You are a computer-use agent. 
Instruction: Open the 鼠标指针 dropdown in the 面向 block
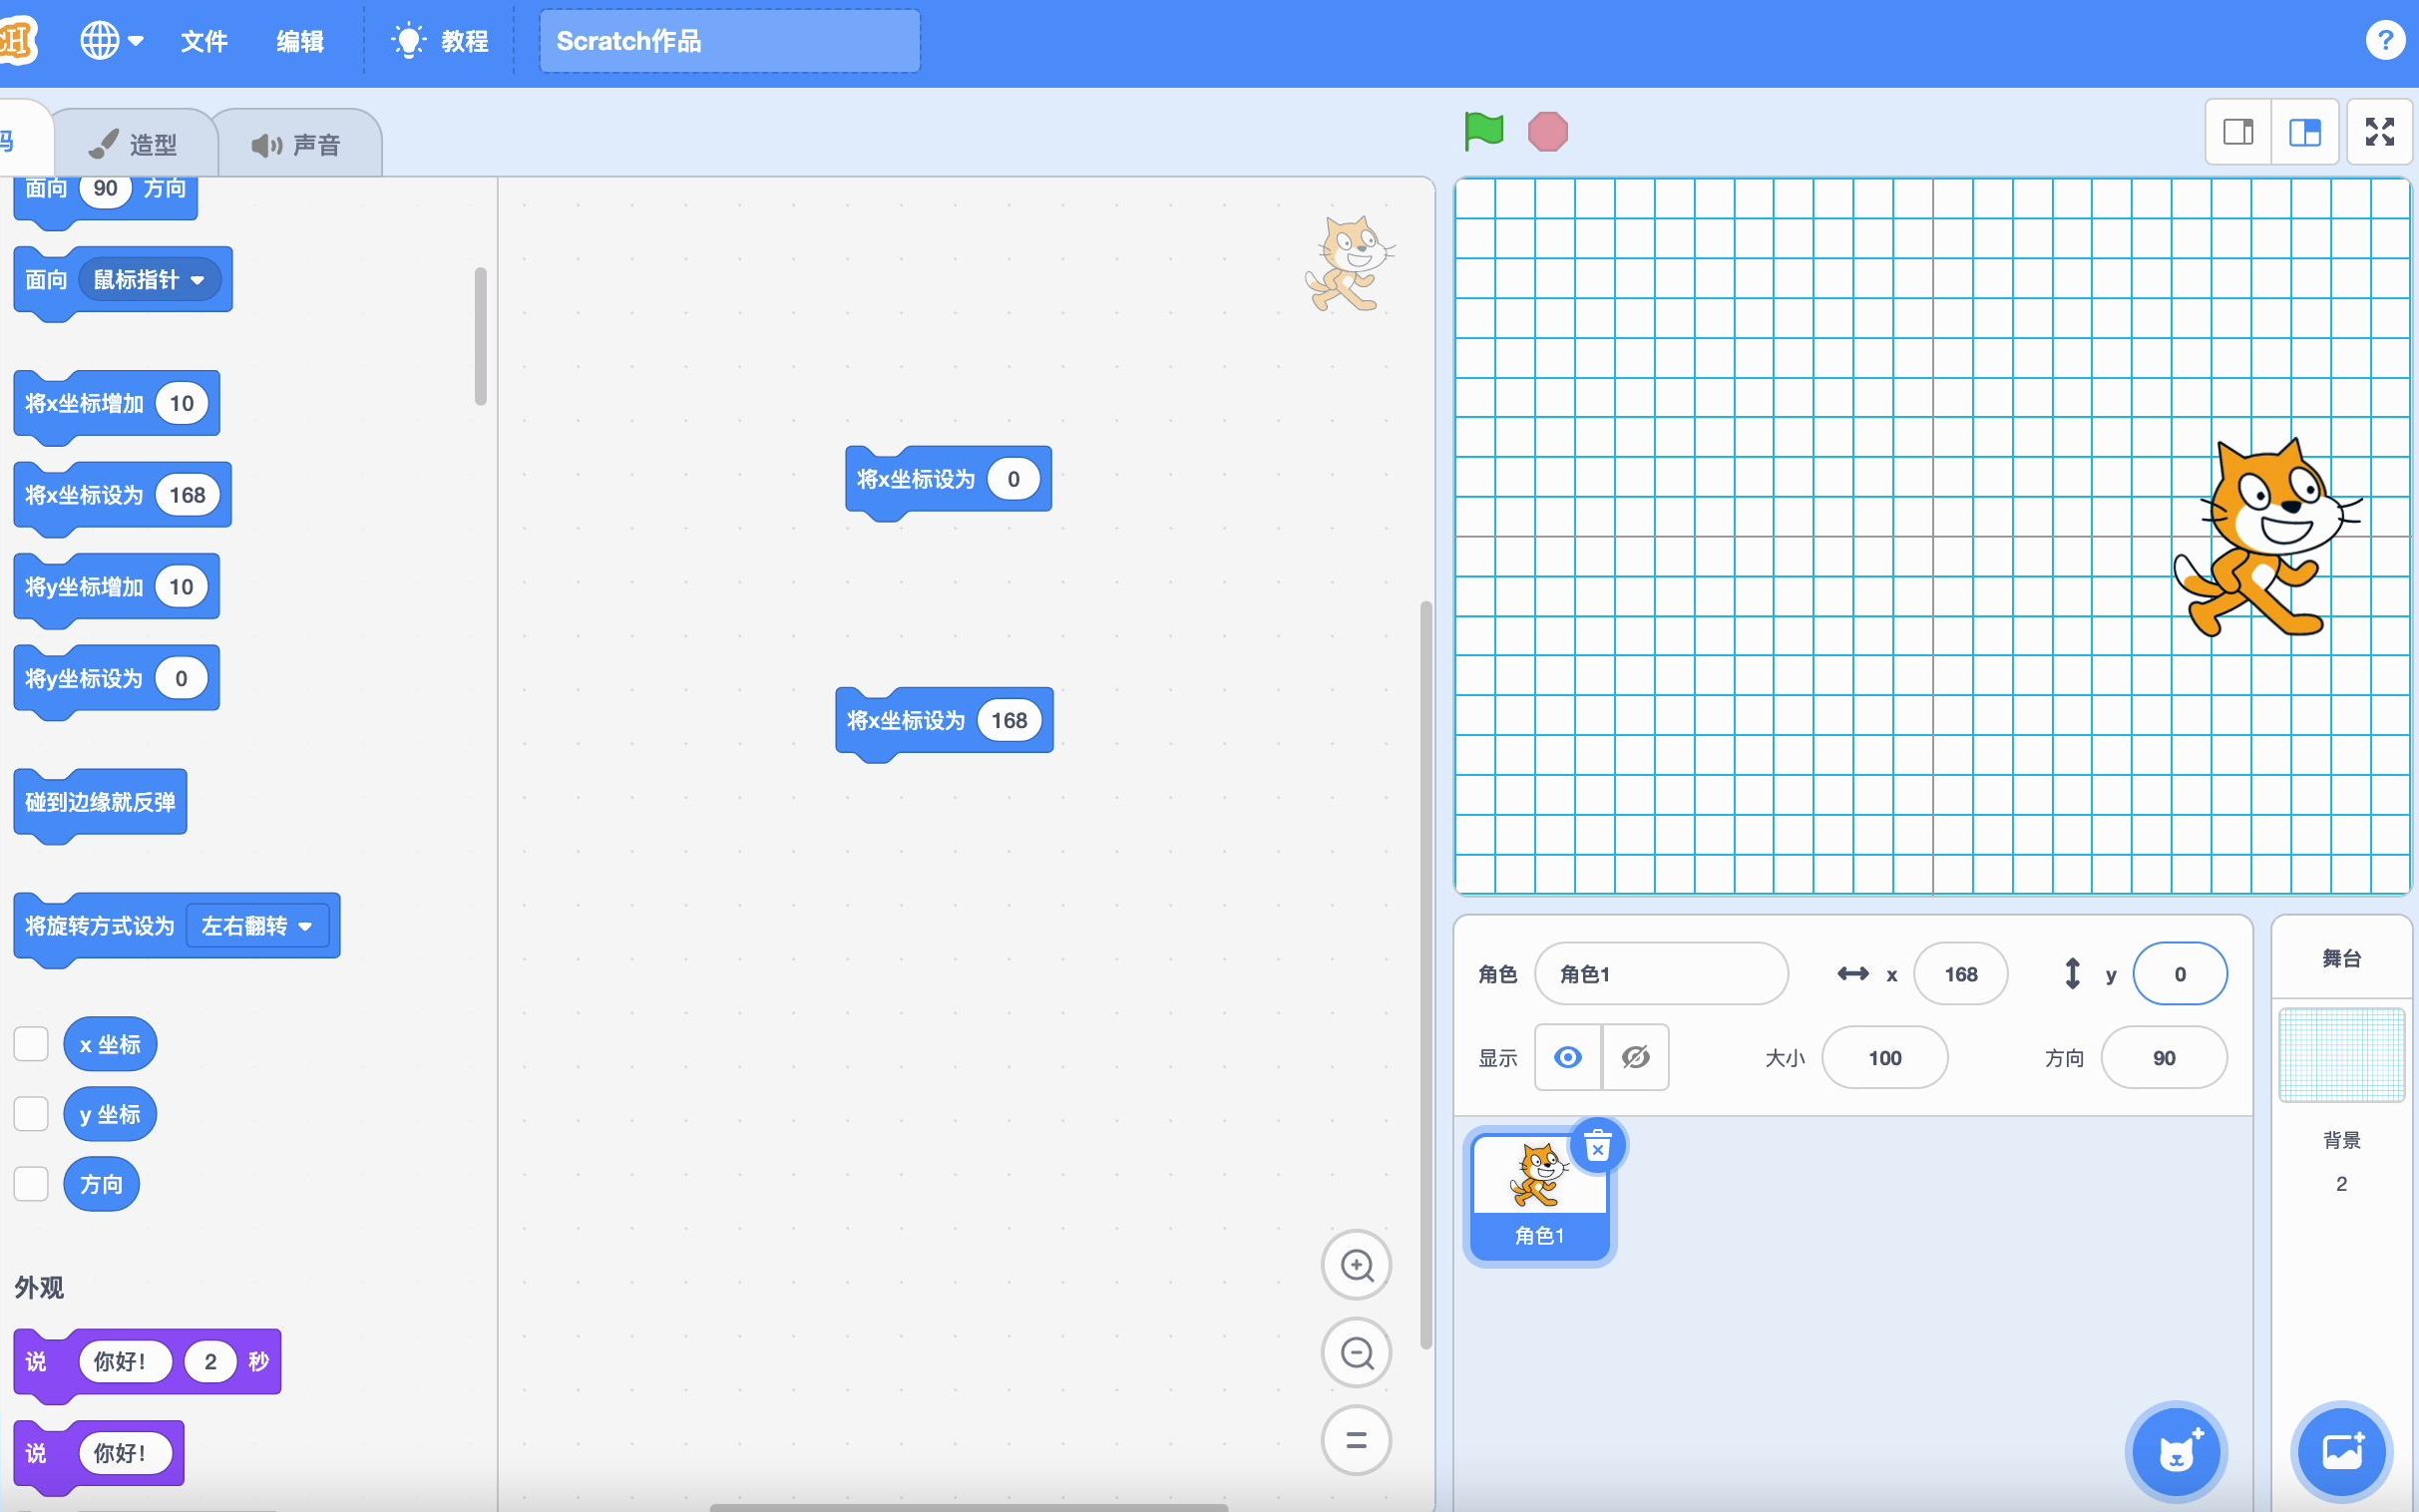[150, 280]
